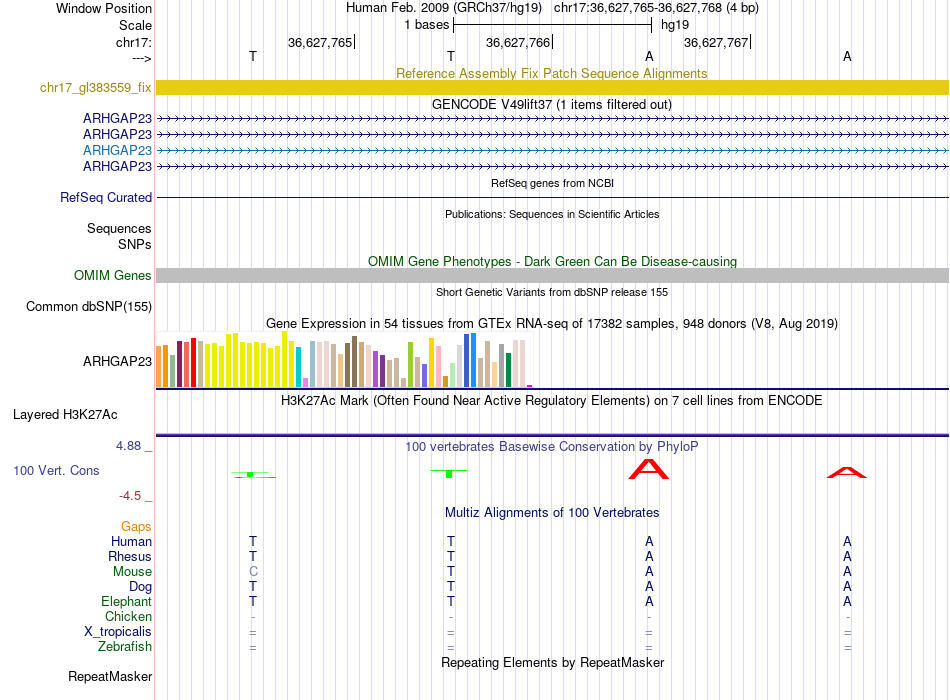
Task: Select the Scale track label
Action: pyautogui.click(x=135, y=25)
